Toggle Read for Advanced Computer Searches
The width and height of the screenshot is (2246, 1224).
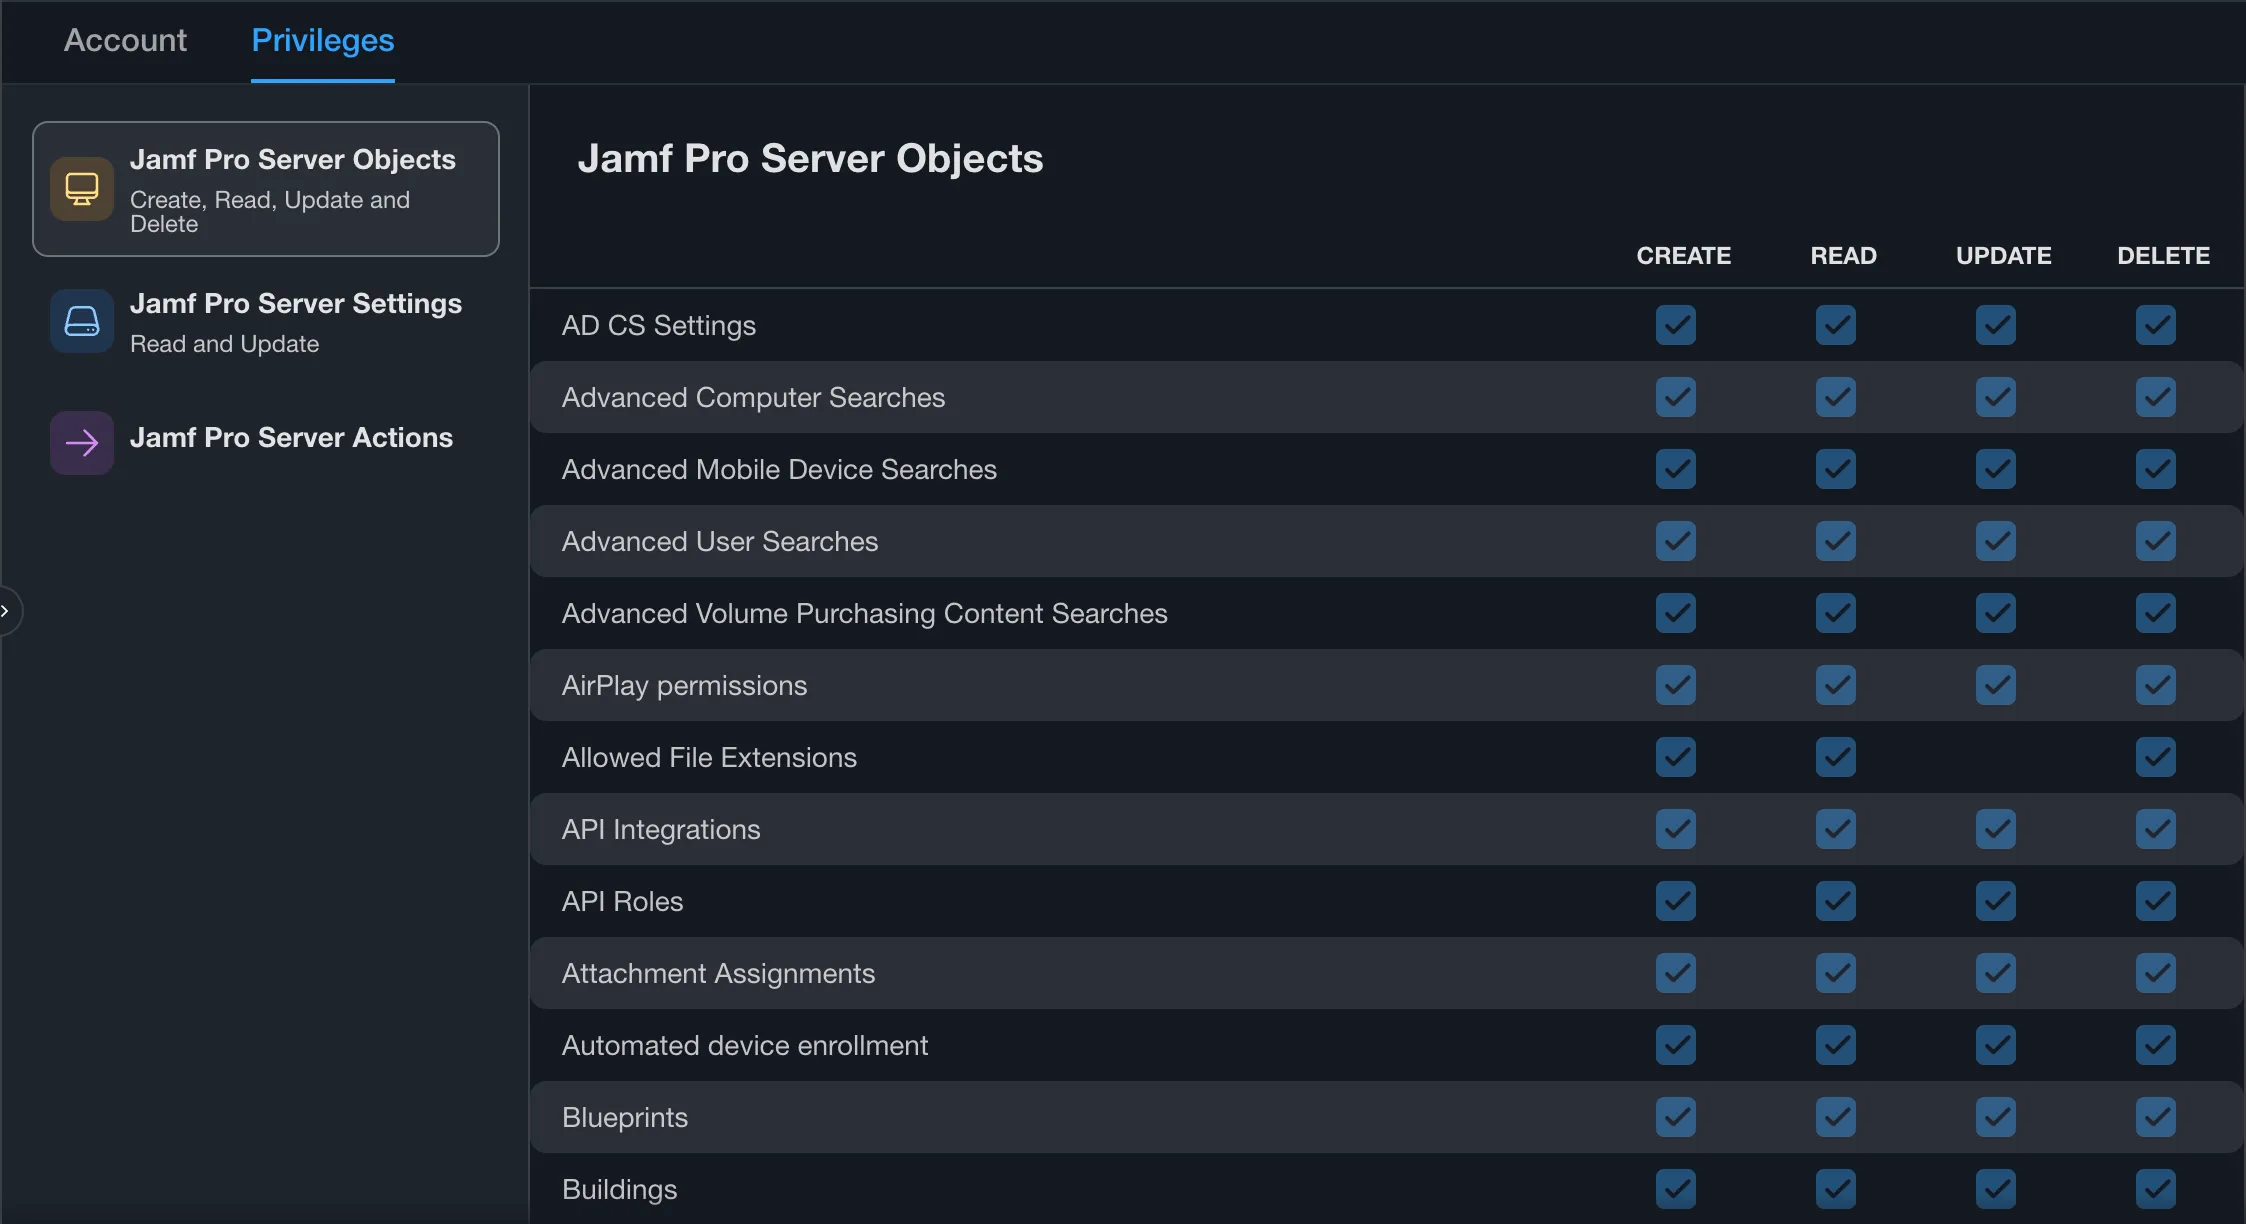coord(1836,397)
